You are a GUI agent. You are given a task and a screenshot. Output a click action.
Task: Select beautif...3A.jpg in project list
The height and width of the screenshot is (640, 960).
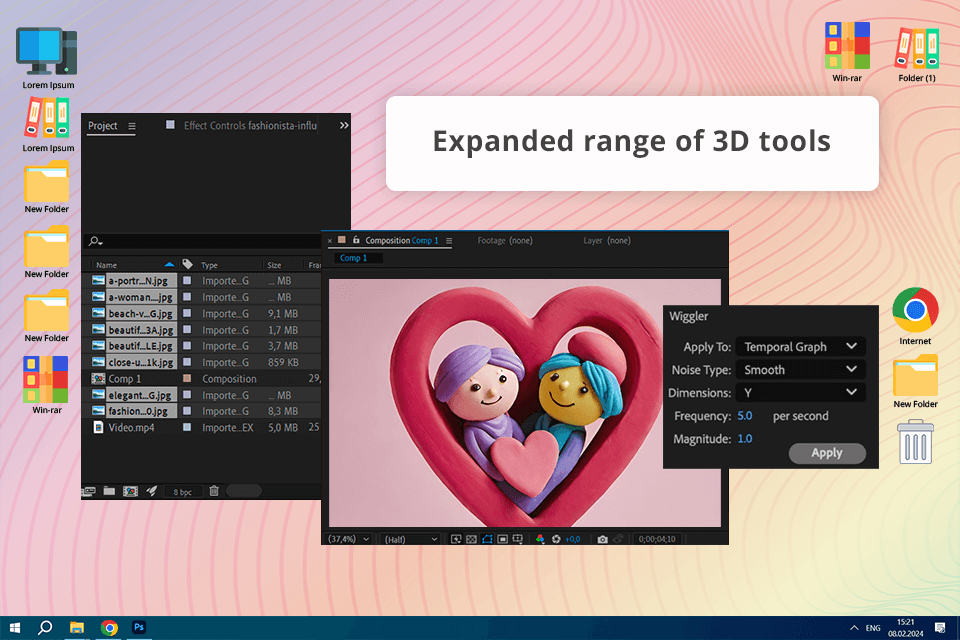(x=140, y=330)
